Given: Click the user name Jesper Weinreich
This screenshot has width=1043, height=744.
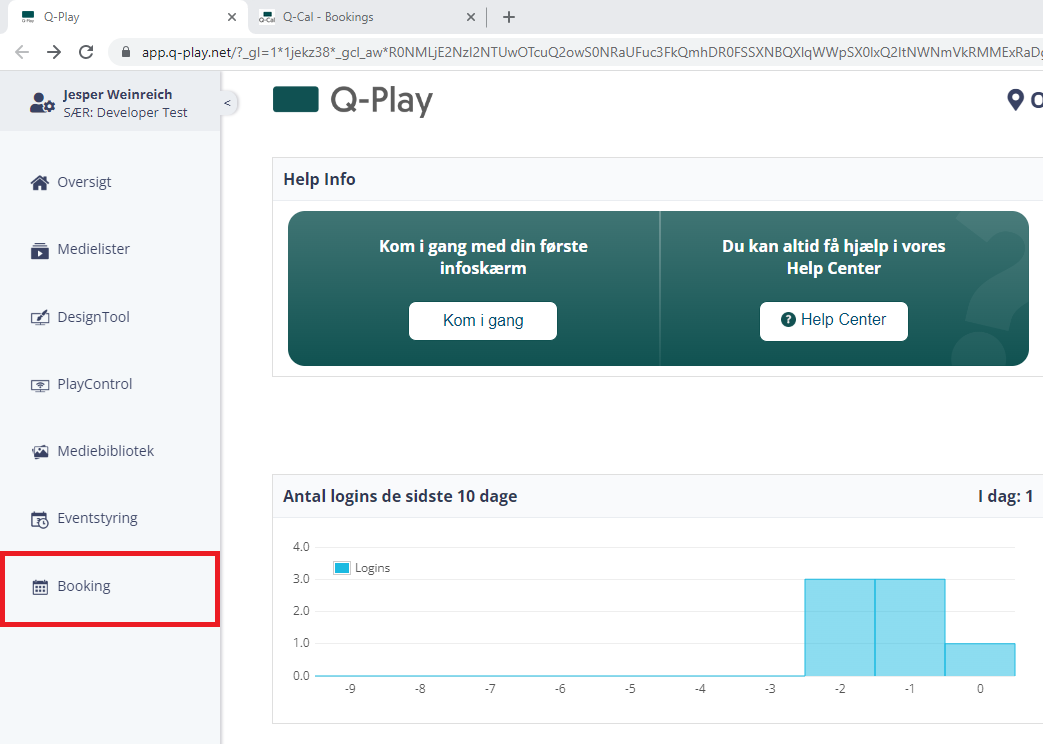Looking at the screenshot, I should [118, 94].
